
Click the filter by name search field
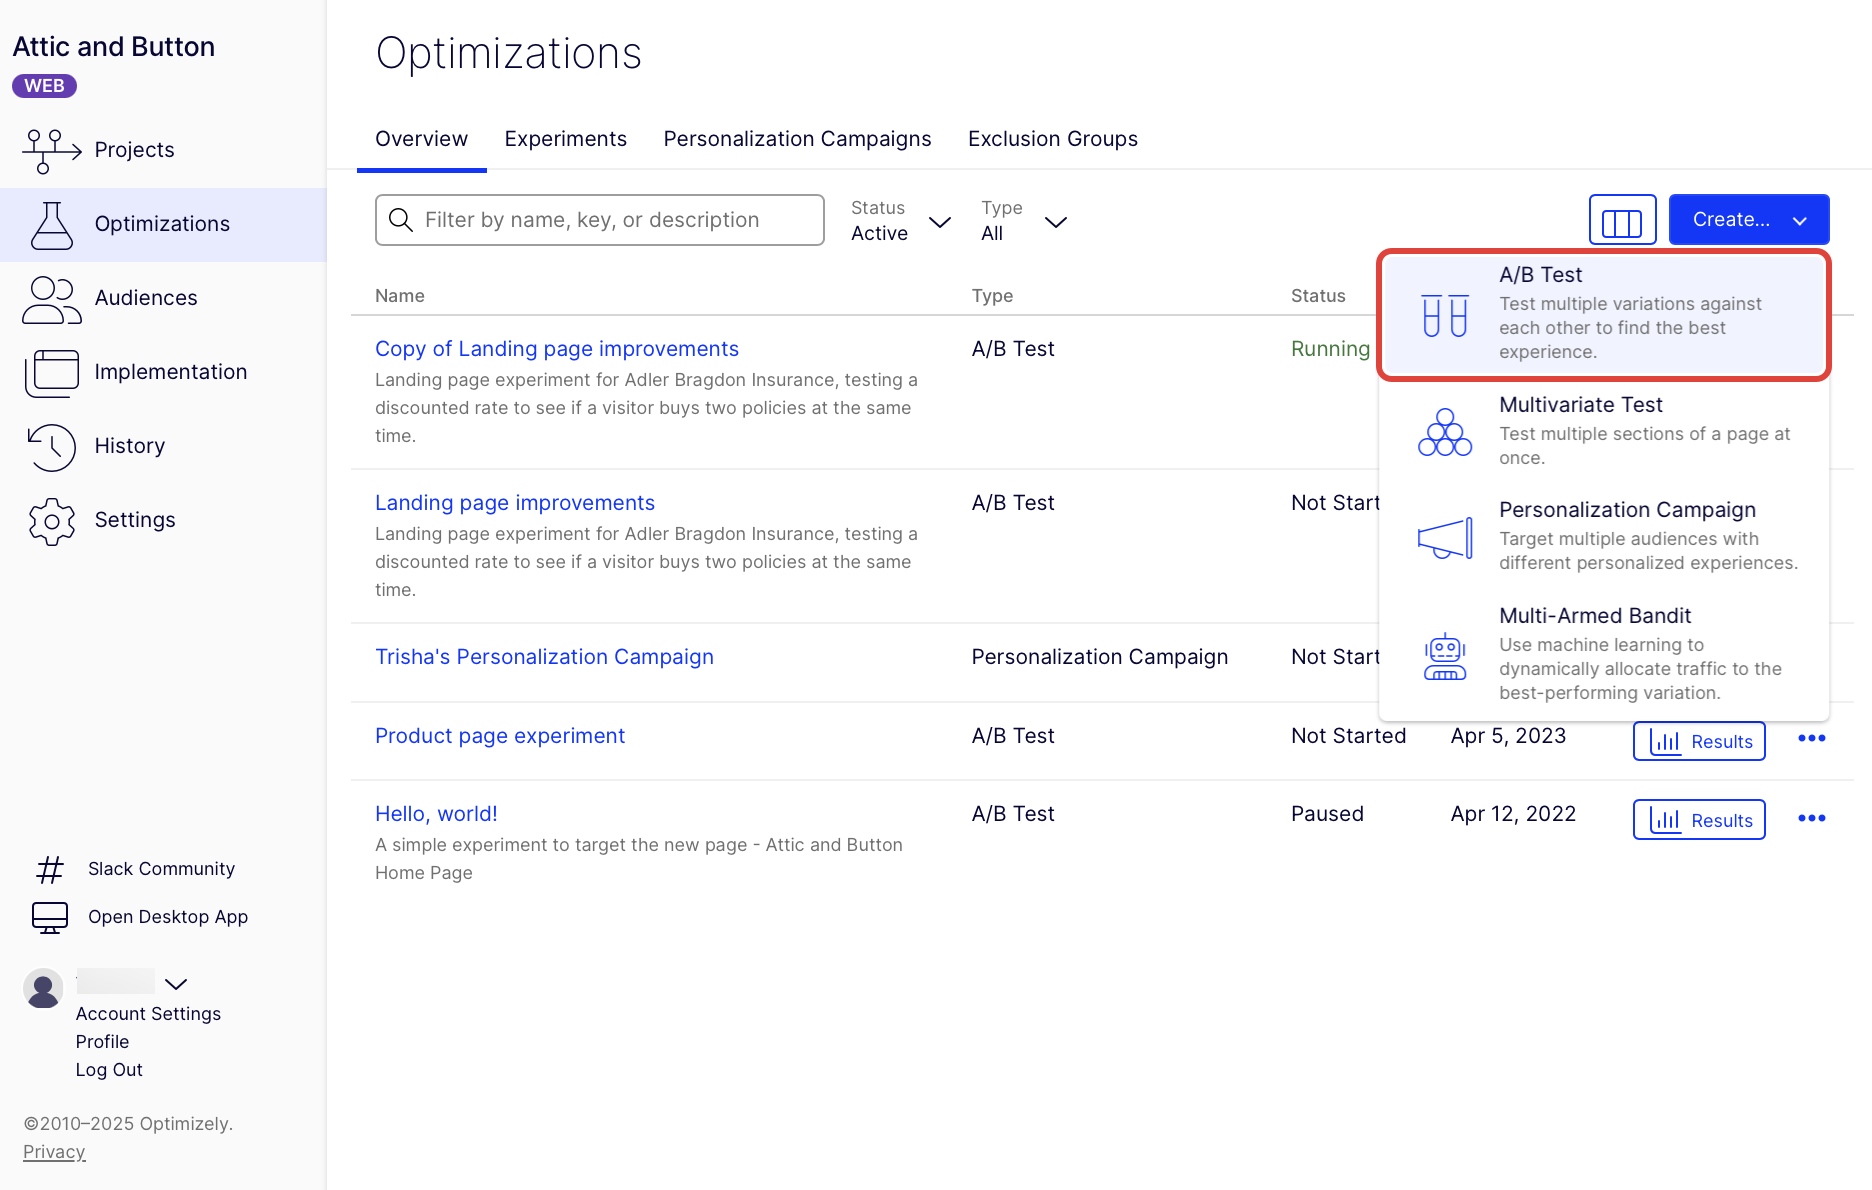[600, 220]
